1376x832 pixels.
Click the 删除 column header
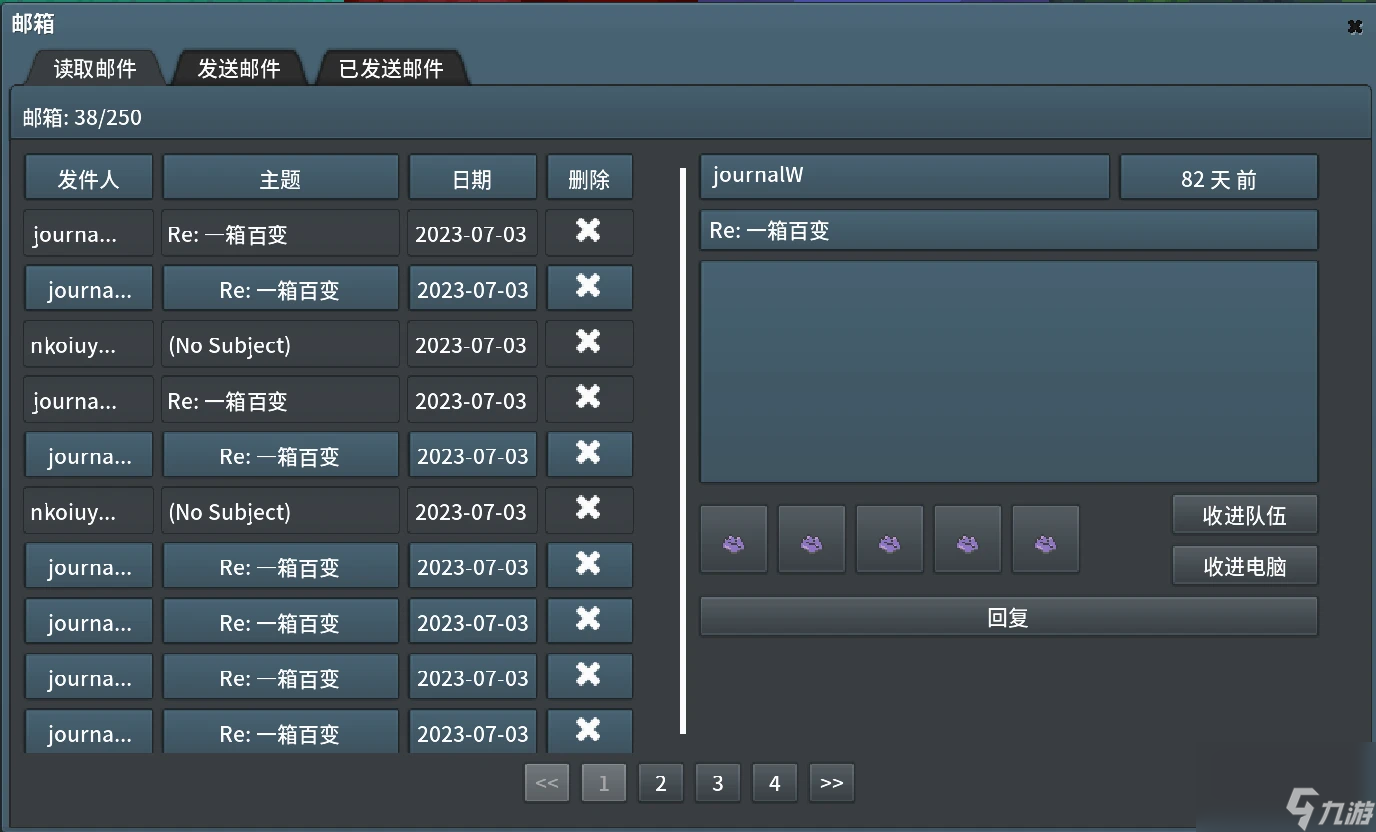click(x=589, y=178)
